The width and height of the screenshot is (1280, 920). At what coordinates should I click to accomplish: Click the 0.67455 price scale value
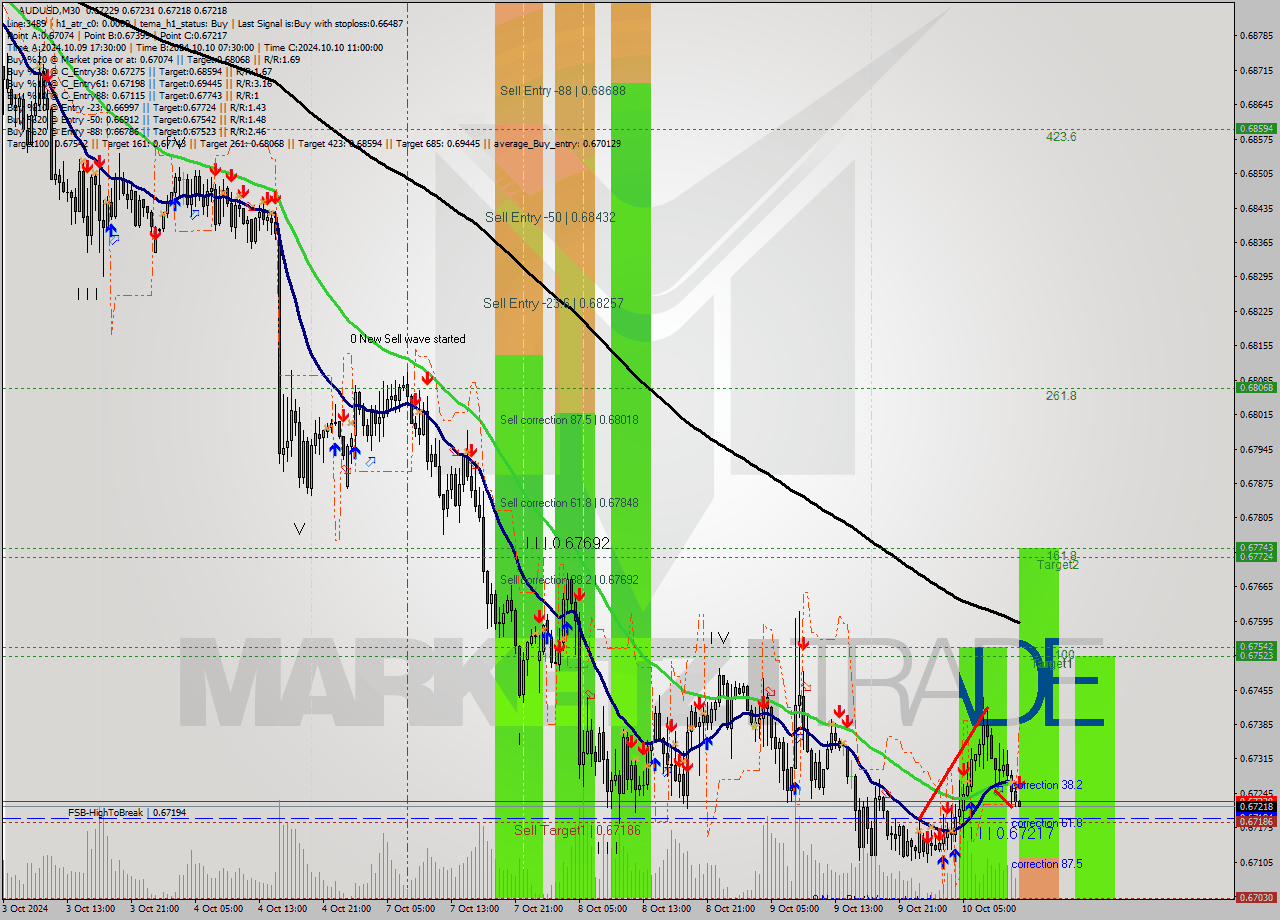(1256, 690)
